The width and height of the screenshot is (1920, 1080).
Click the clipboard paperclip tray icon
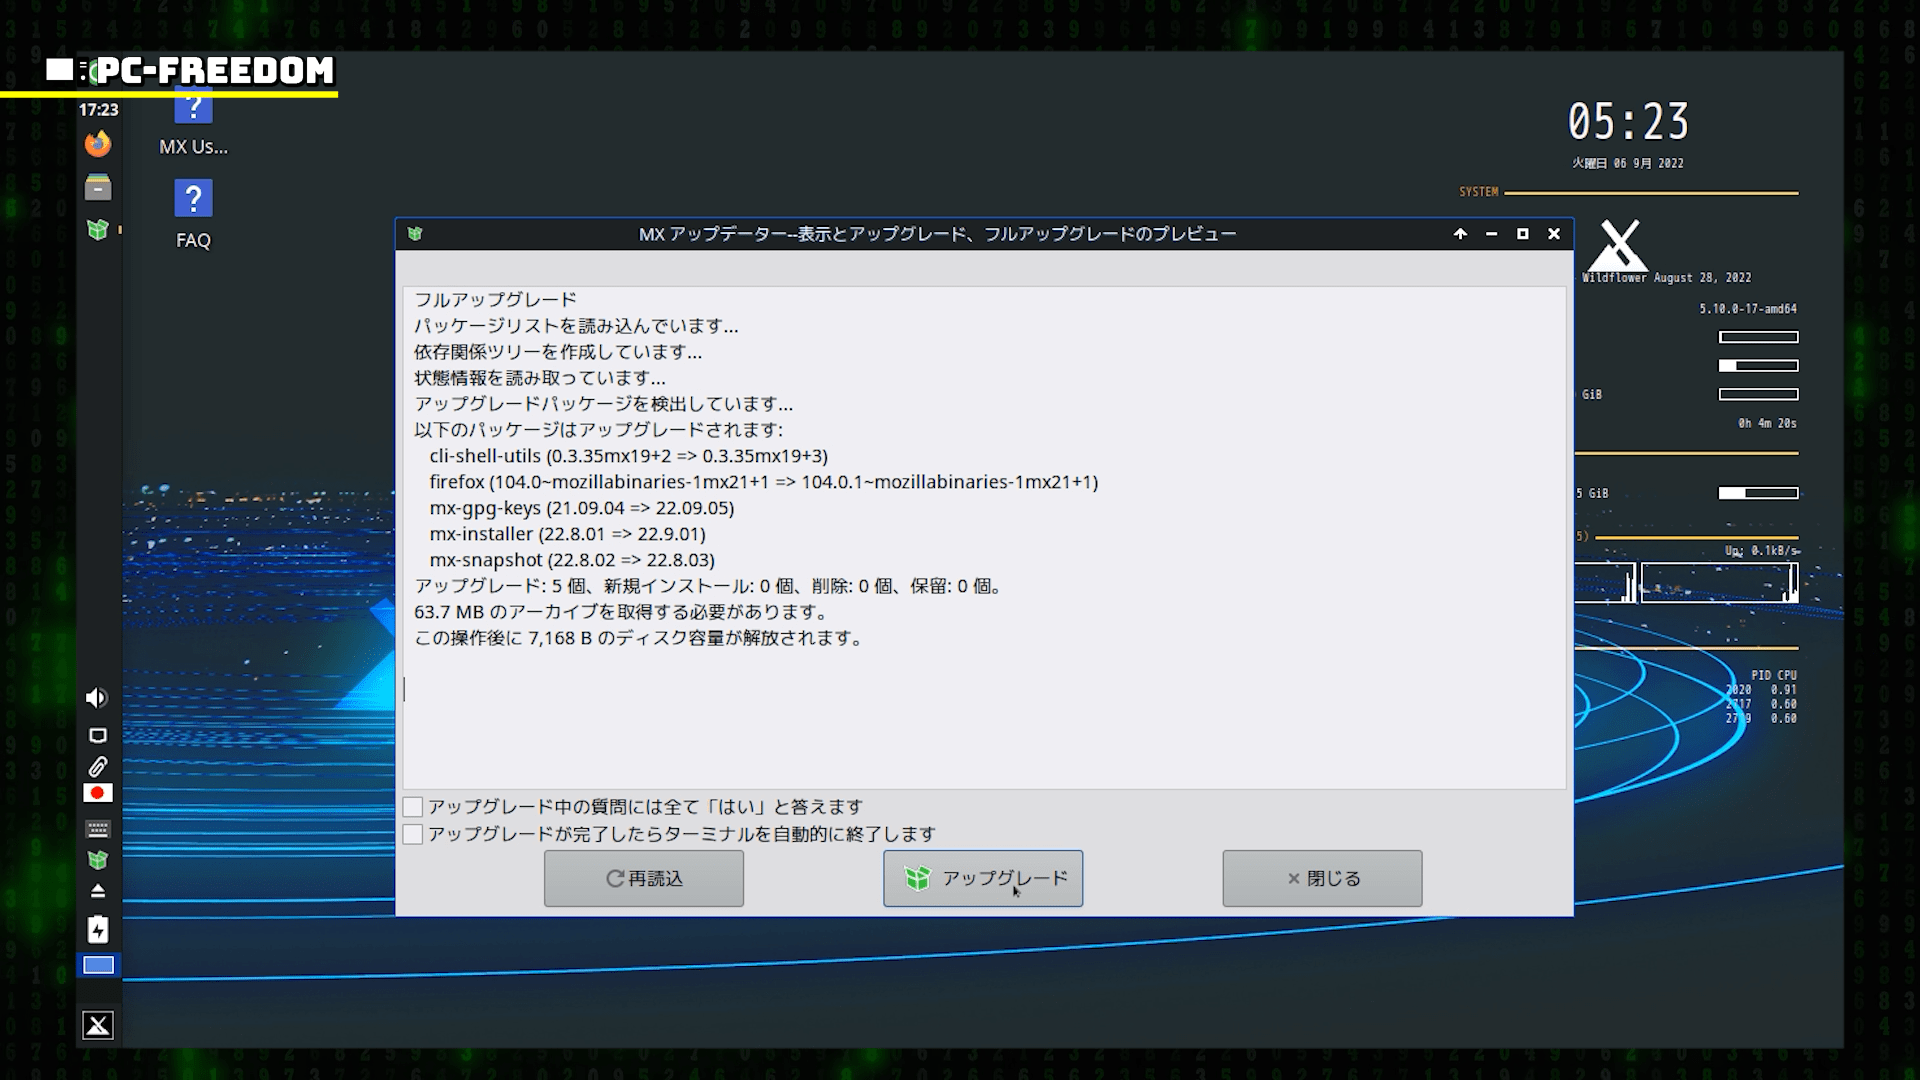tap(98, 767)
